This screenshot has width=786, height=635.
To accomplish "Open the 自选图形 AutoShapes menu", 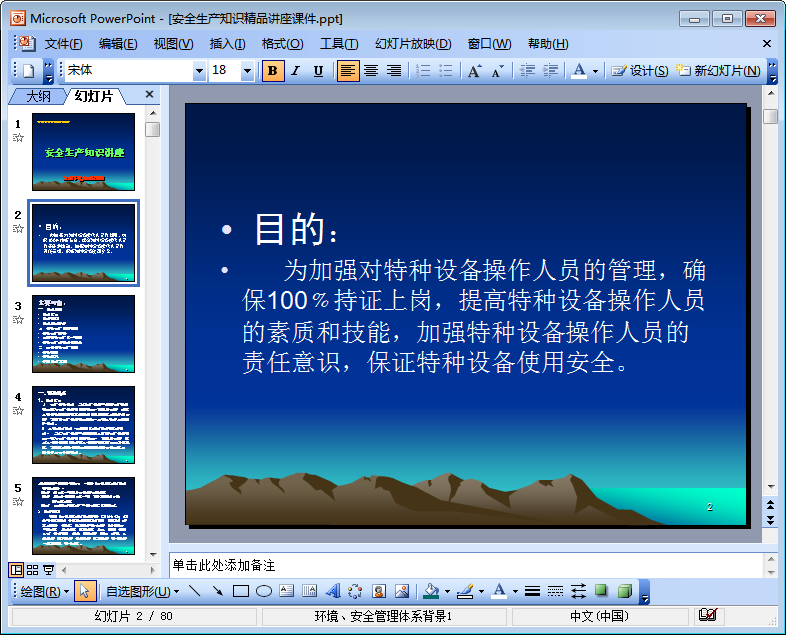I will (x=142, y=591).
